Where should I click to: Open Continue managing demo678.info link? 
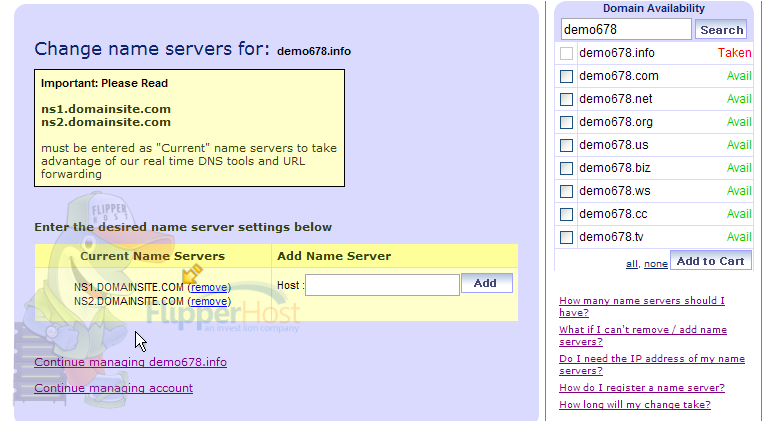[131, 362]
